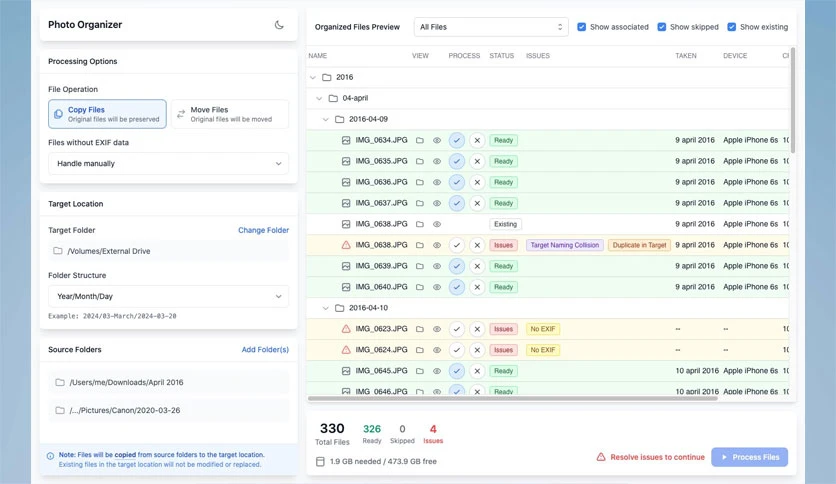The image size is (836, 484).
Task: Click the Resolve issues to continue warning
Action: point(650,457)
